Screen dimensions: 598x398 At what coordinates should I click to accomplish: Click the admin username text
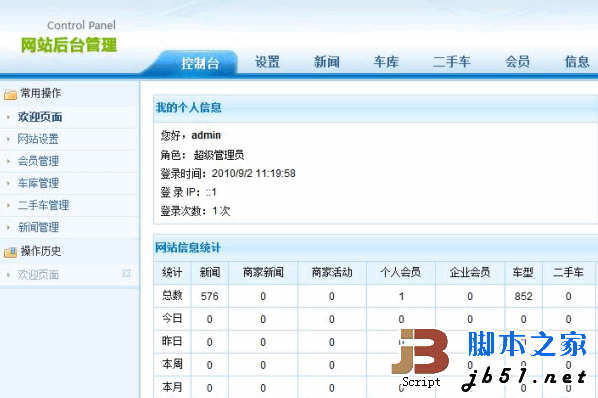pyautogui.click(x=206, y=135)
